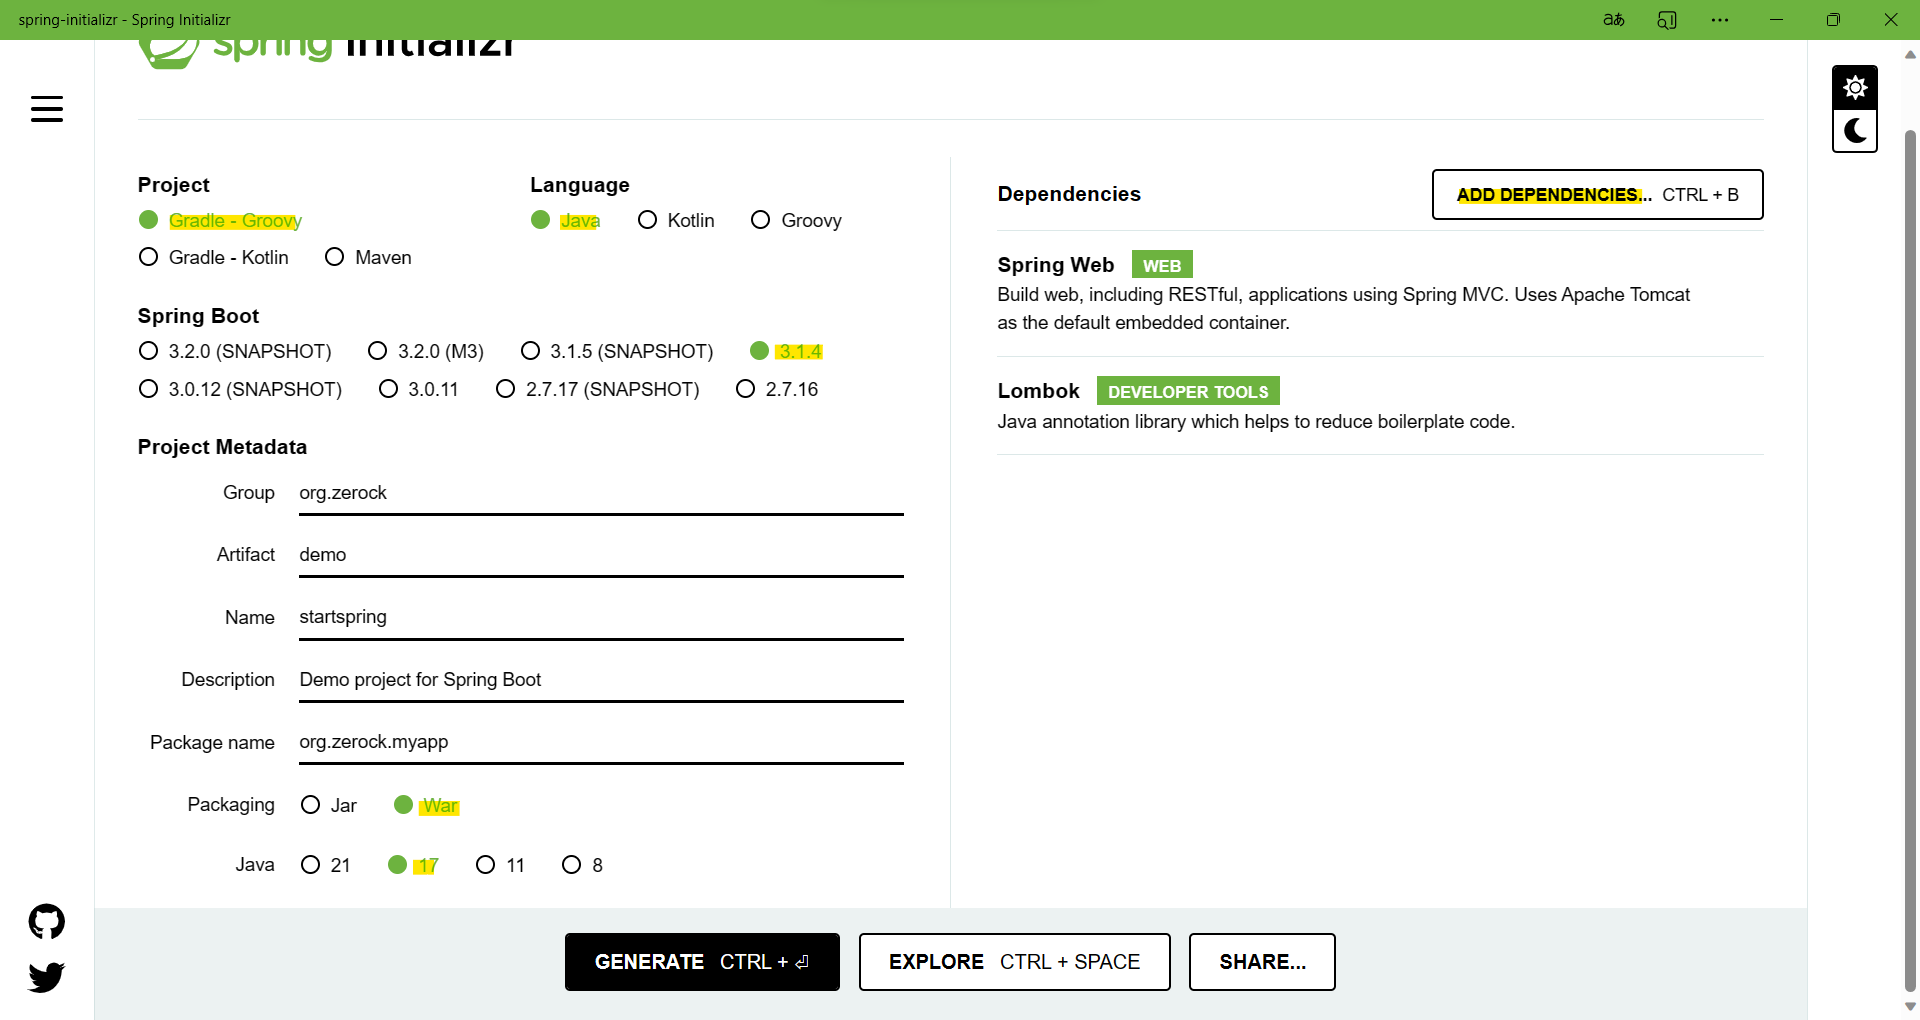Select Gradle - Kotlin project type
Viewport: 1920px width, 1020px height.
[x=214, y=257]
